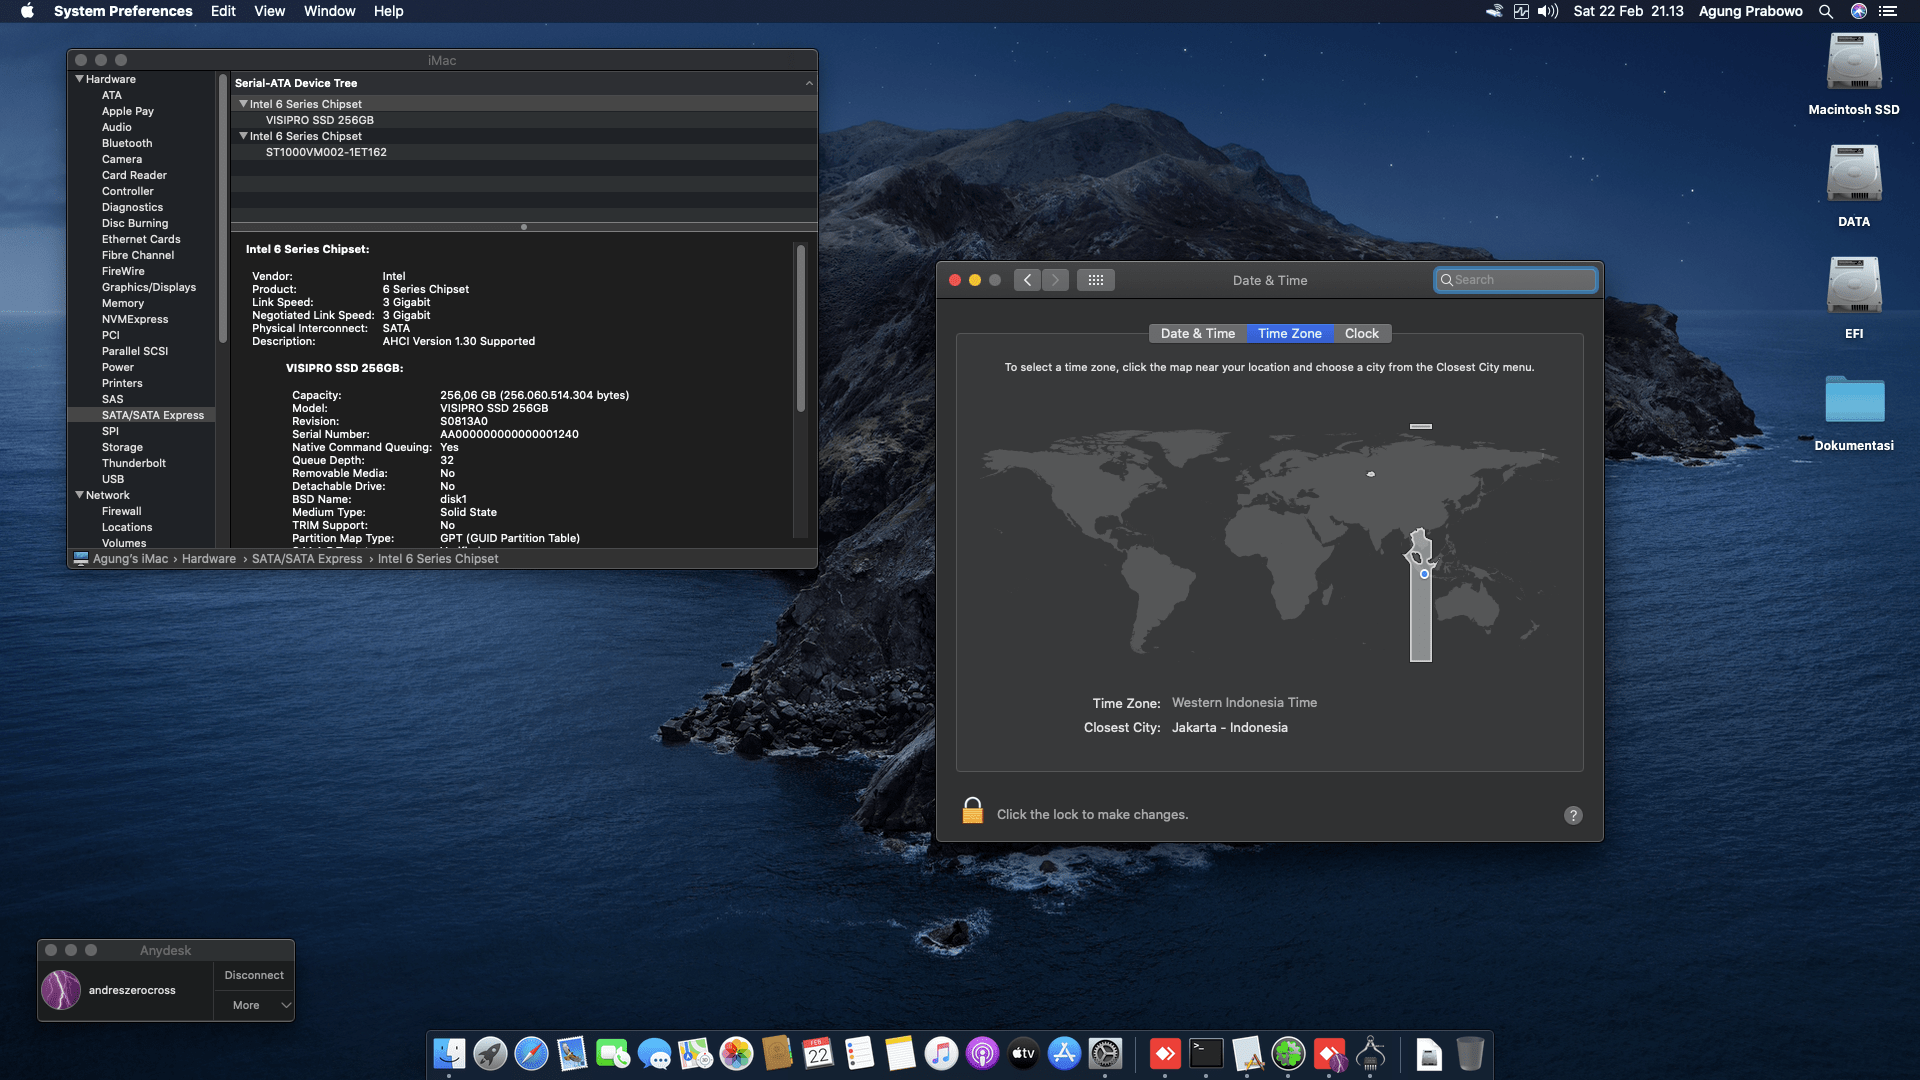The width and height of the screenshot is (1920, 1080).
Task: Open Apple TV from the dock
Action: coord(1023,1053)
